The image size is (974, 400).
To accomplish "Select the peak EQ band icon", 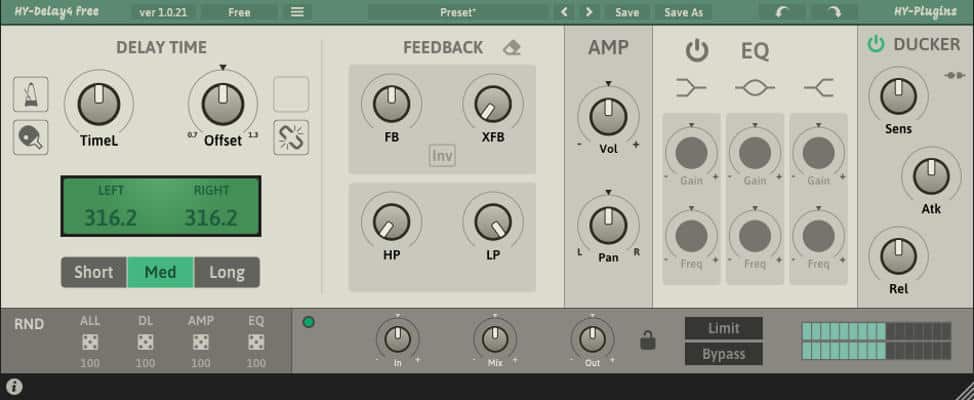I will coord(755,89).
